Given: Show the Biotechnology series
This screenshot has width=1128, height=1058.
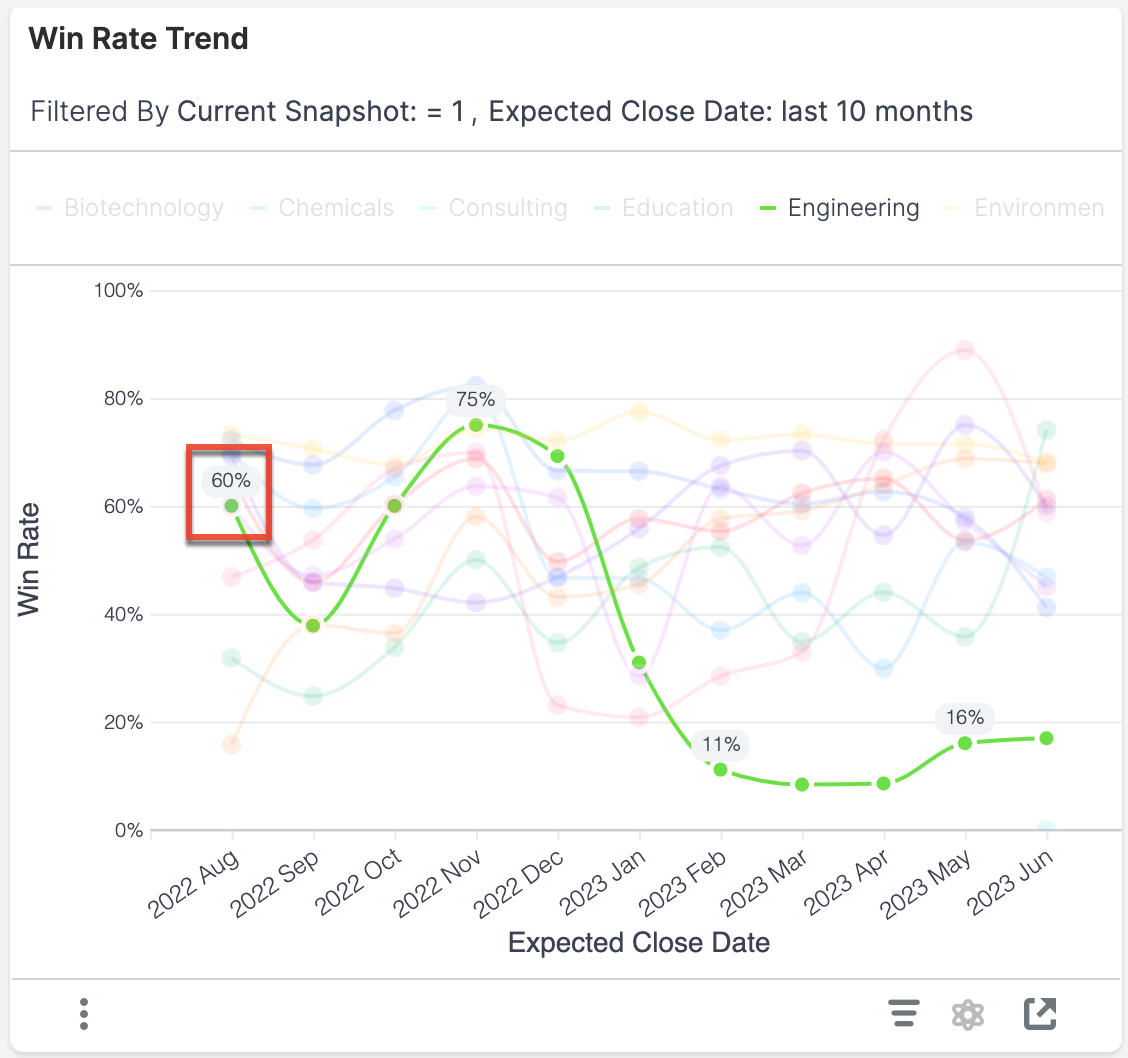Looking at the screenshot, I should [143, 207].
